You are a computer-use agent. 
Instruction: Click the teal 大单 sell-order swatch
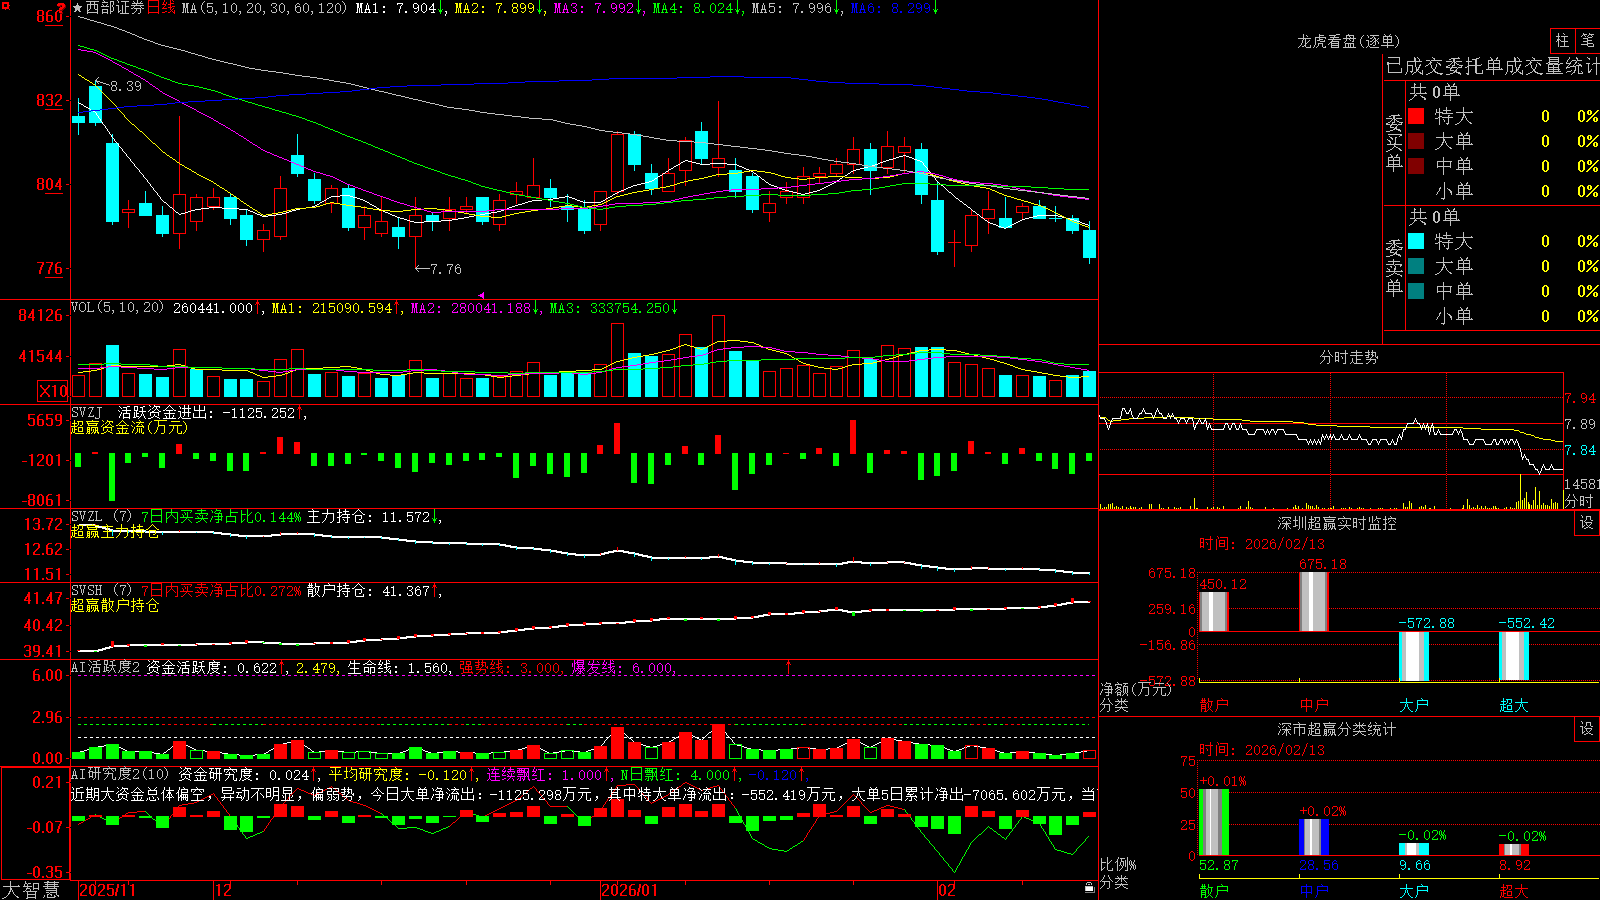point(1416,266)
